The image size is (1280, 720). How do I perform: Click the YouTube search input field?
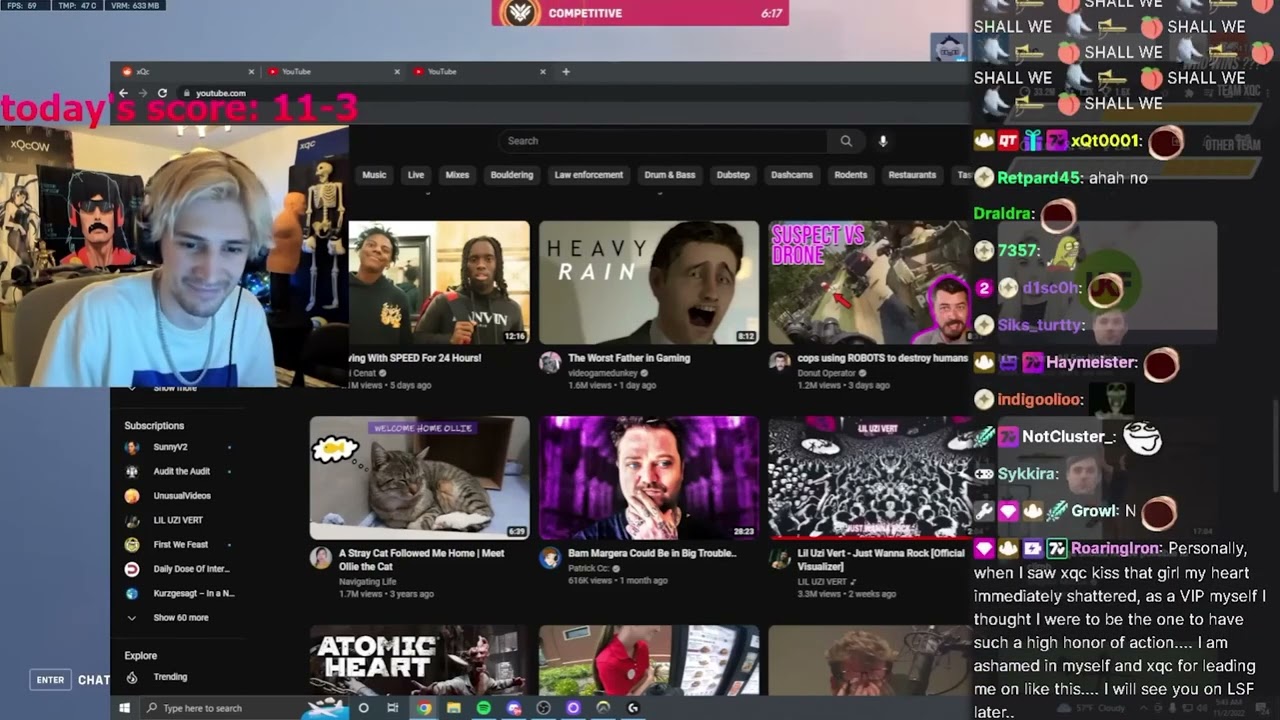point(665,141)
